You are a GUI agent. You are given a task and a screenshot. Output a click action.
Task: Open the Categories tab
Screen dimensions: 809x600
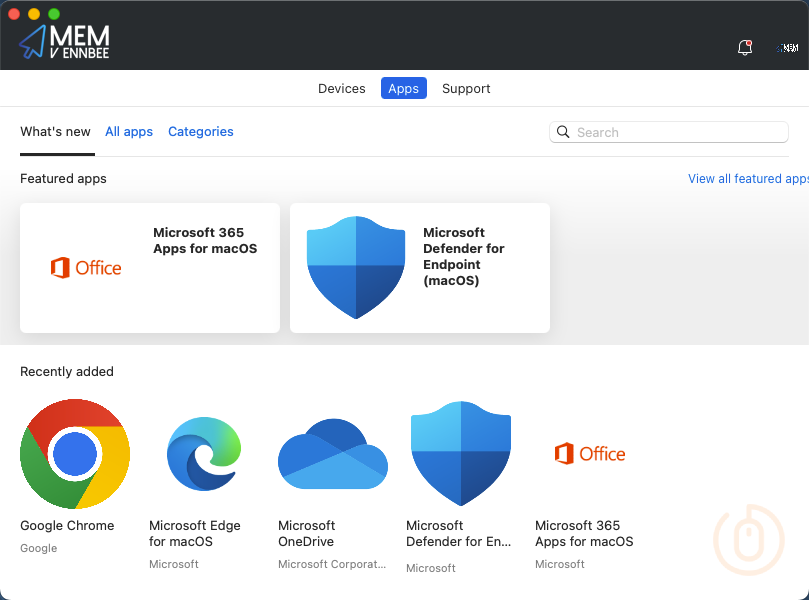[200, 131]
